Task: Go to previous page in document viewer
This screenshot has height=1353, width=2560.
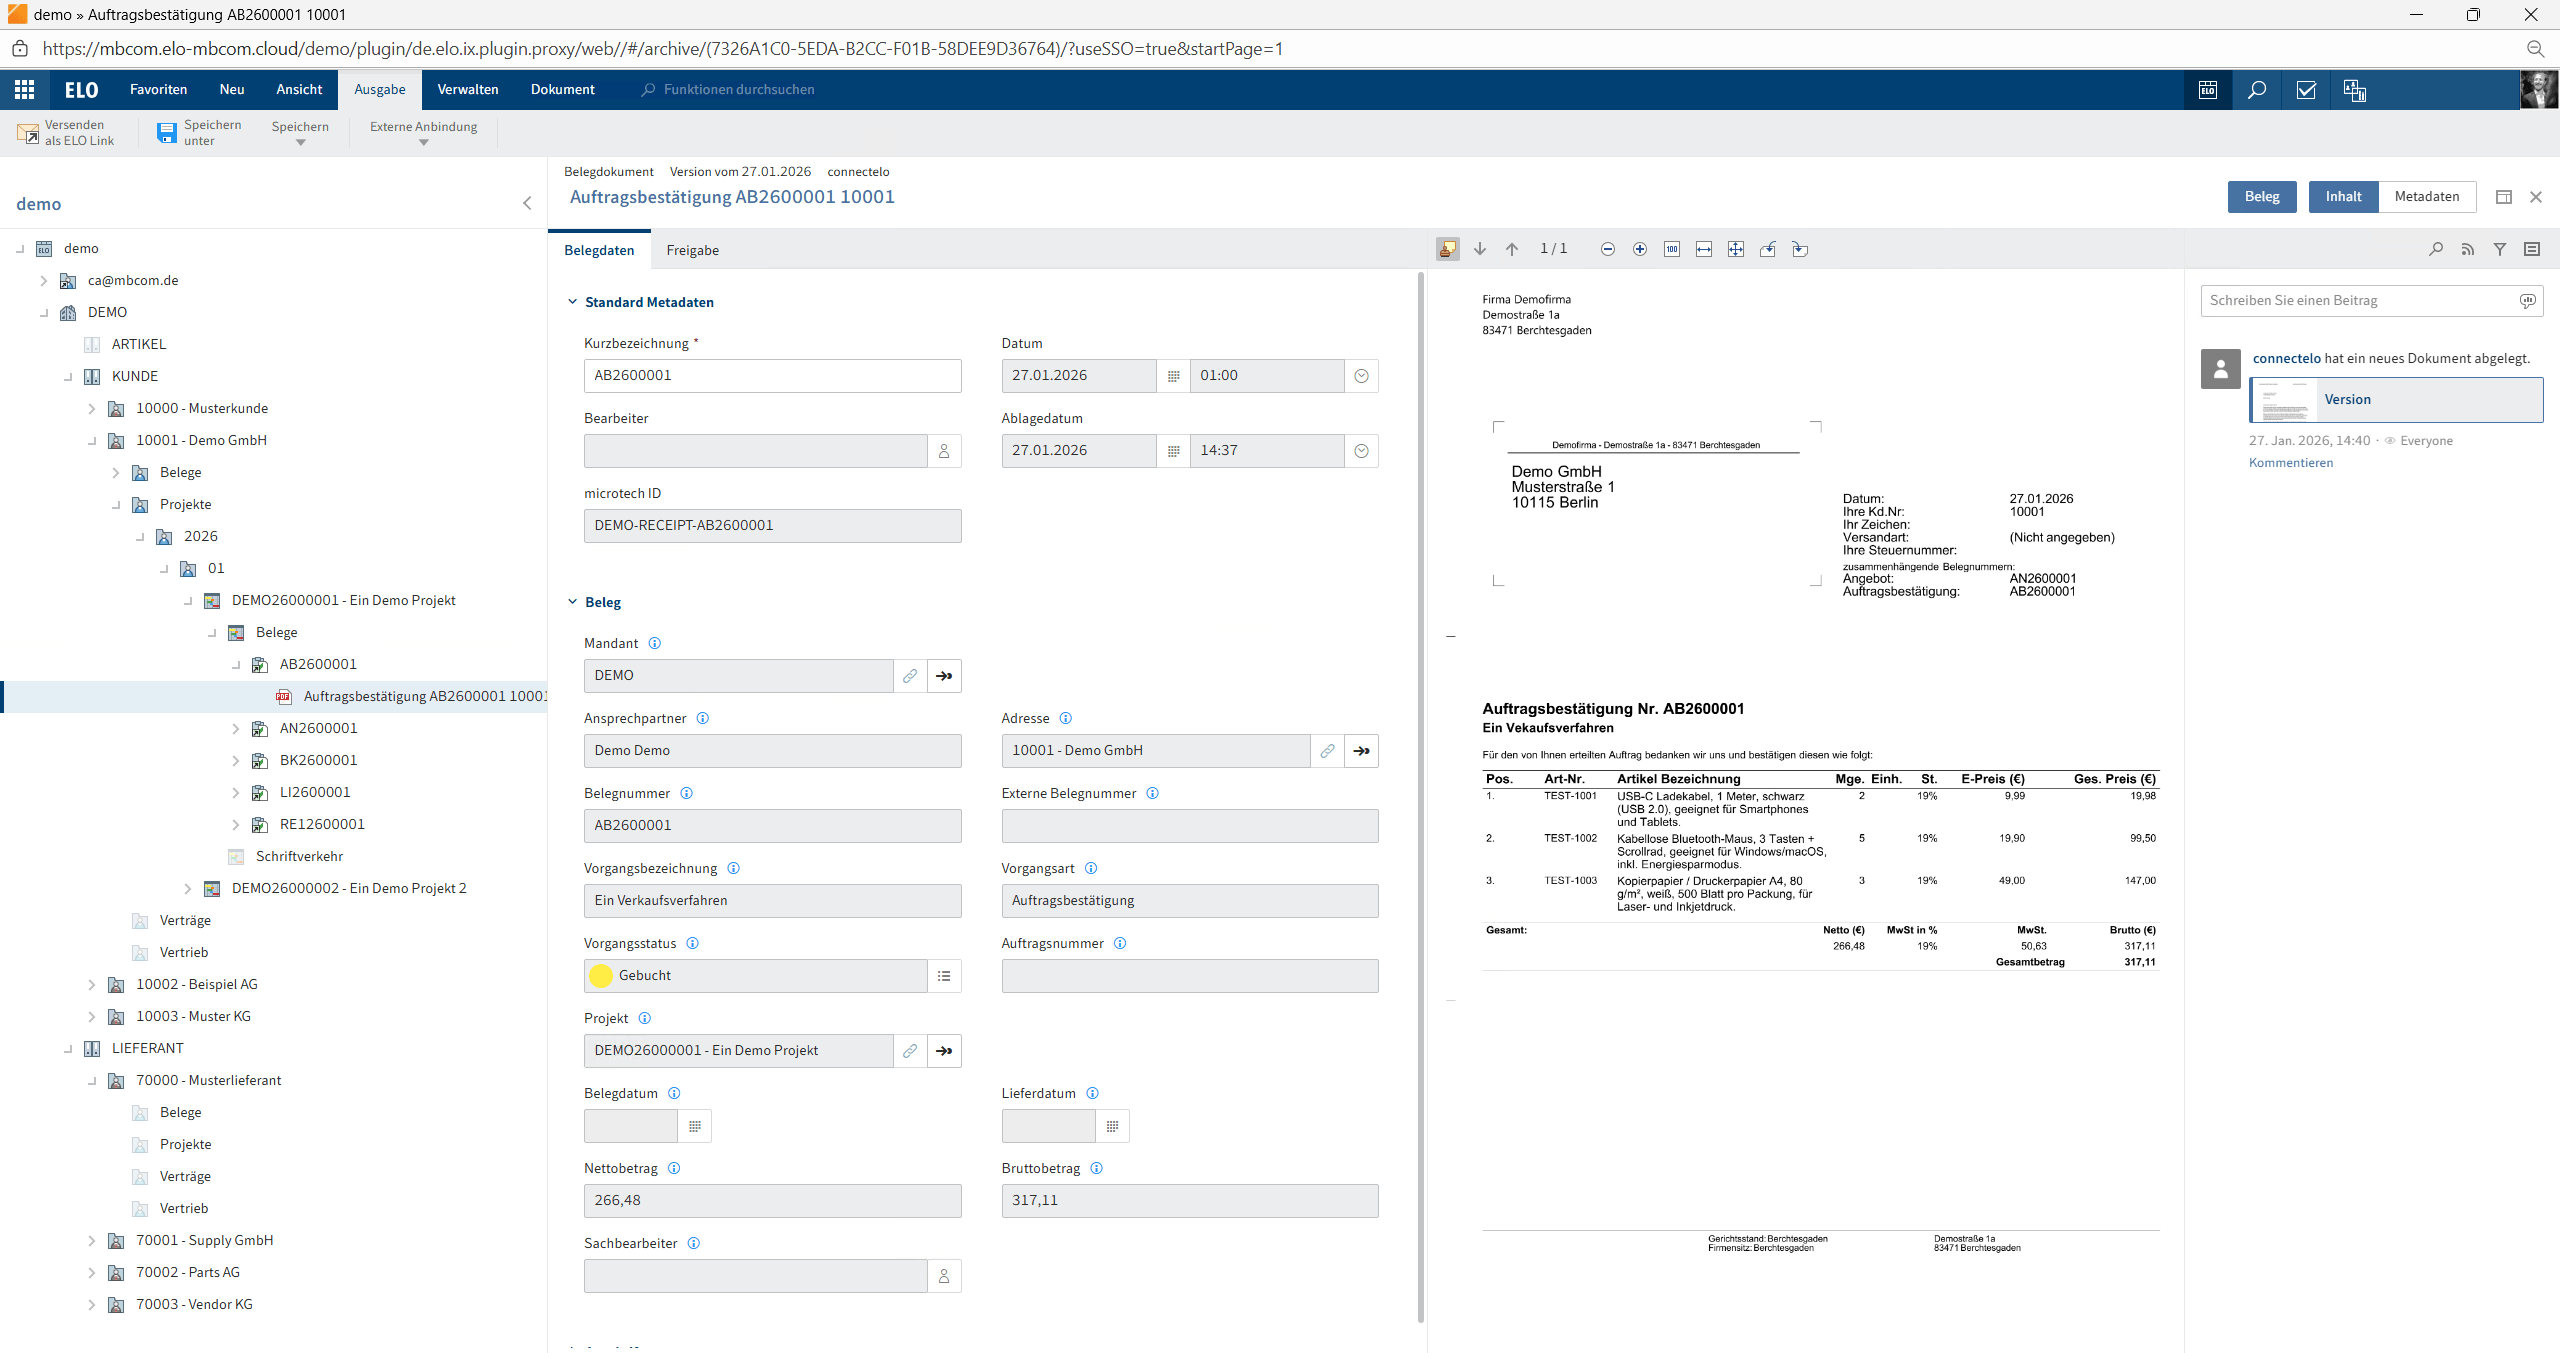Action: (x=1512, y=249)
